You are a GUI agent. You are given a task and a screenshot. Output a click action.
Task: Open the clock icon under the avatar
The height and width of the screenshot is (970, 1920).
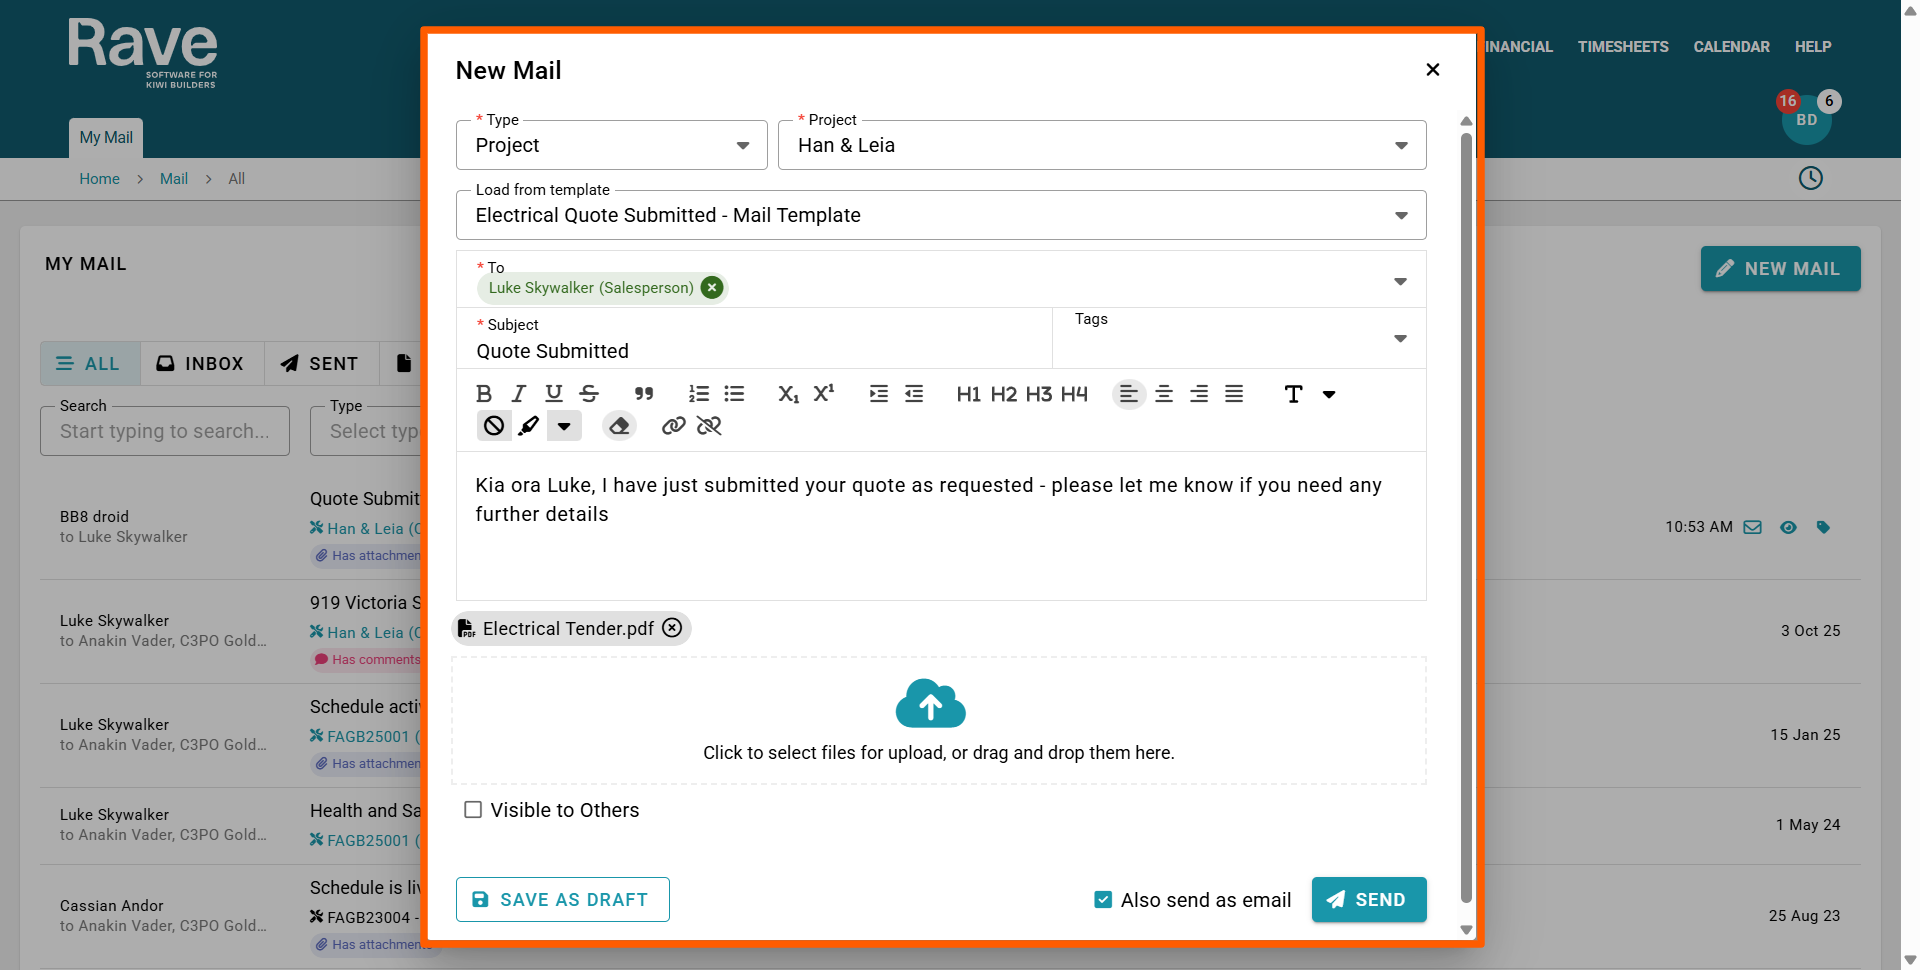point(1811,178)
